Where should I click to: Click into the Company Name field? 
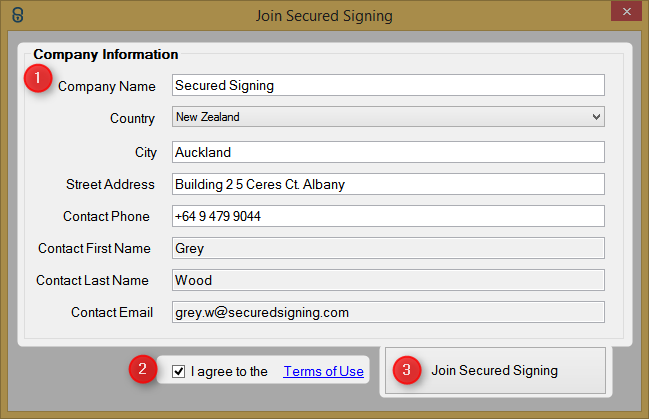click(388, 85)
